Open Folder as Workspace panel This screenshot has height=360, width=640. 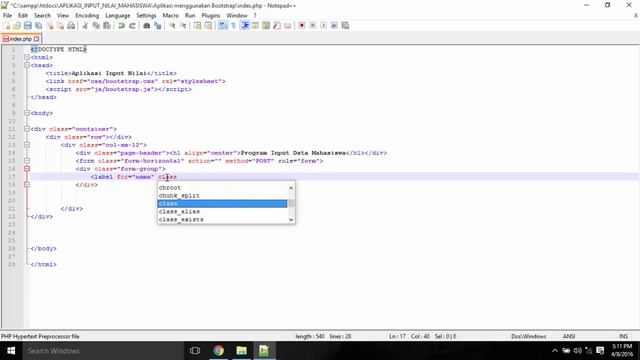tap(288, 26)
